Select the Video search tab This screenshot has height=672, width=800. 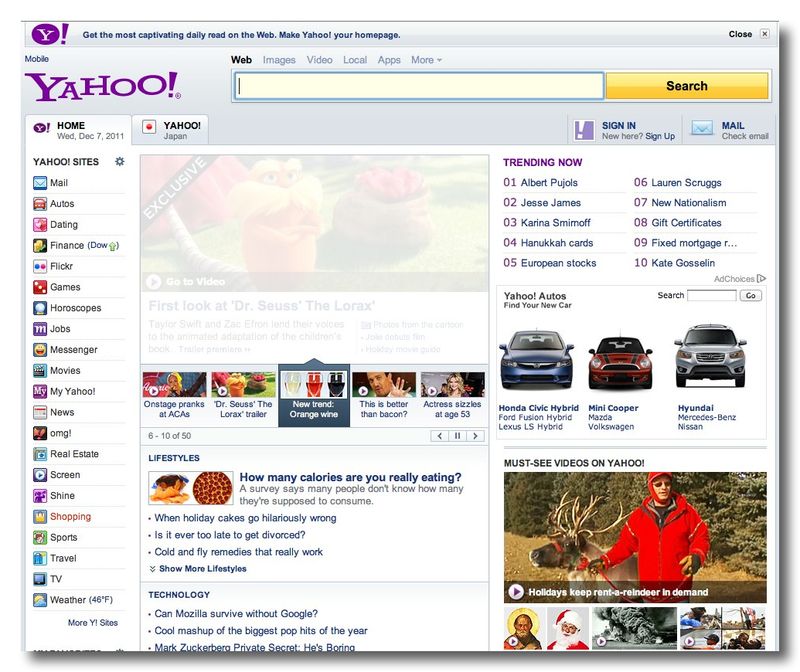319,60
